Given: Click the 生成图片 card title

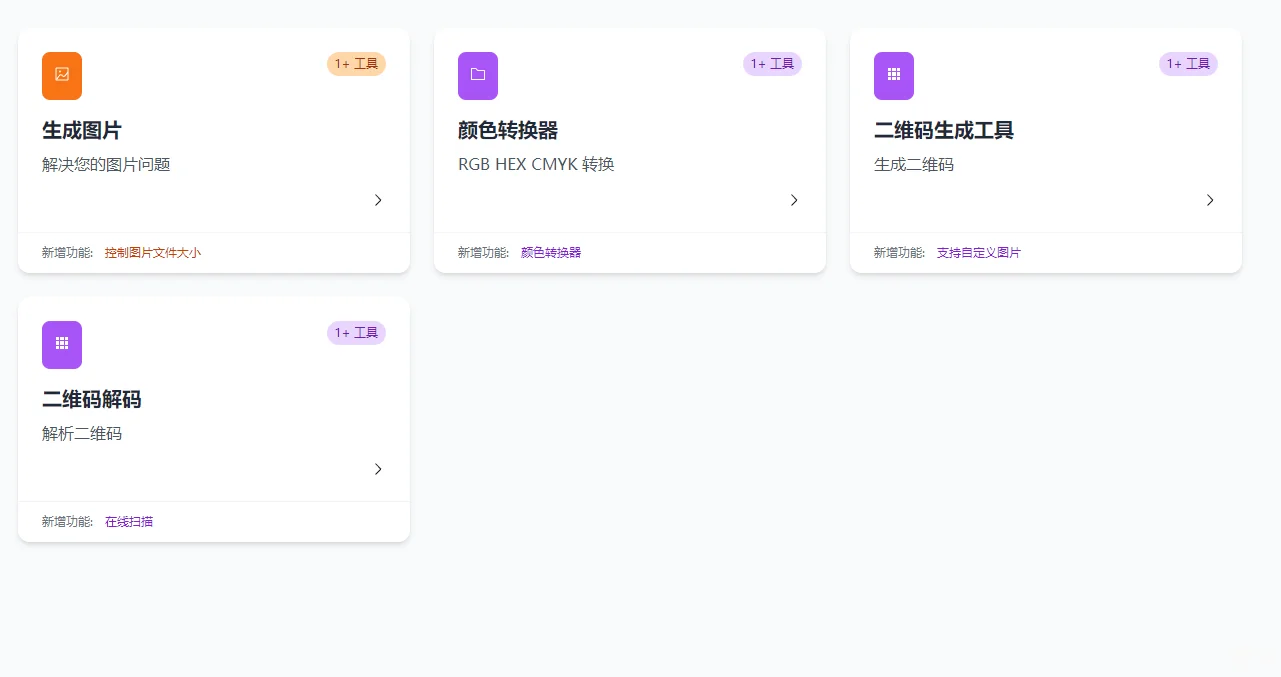Looking at the screenshot, I should 79,130.
